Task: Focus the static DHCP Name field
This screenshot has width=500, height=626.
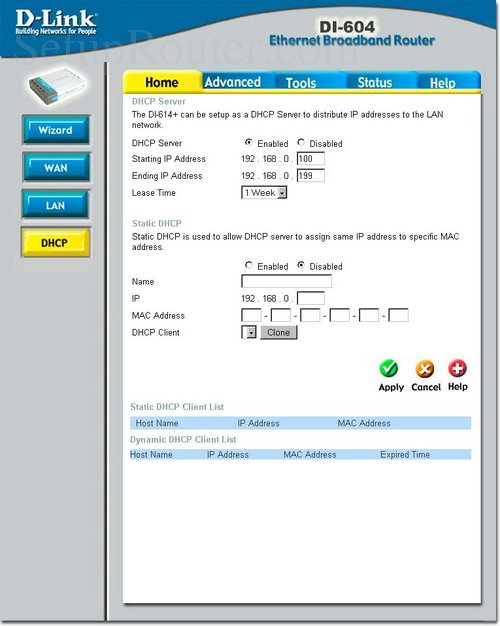Action: [286, 281]
